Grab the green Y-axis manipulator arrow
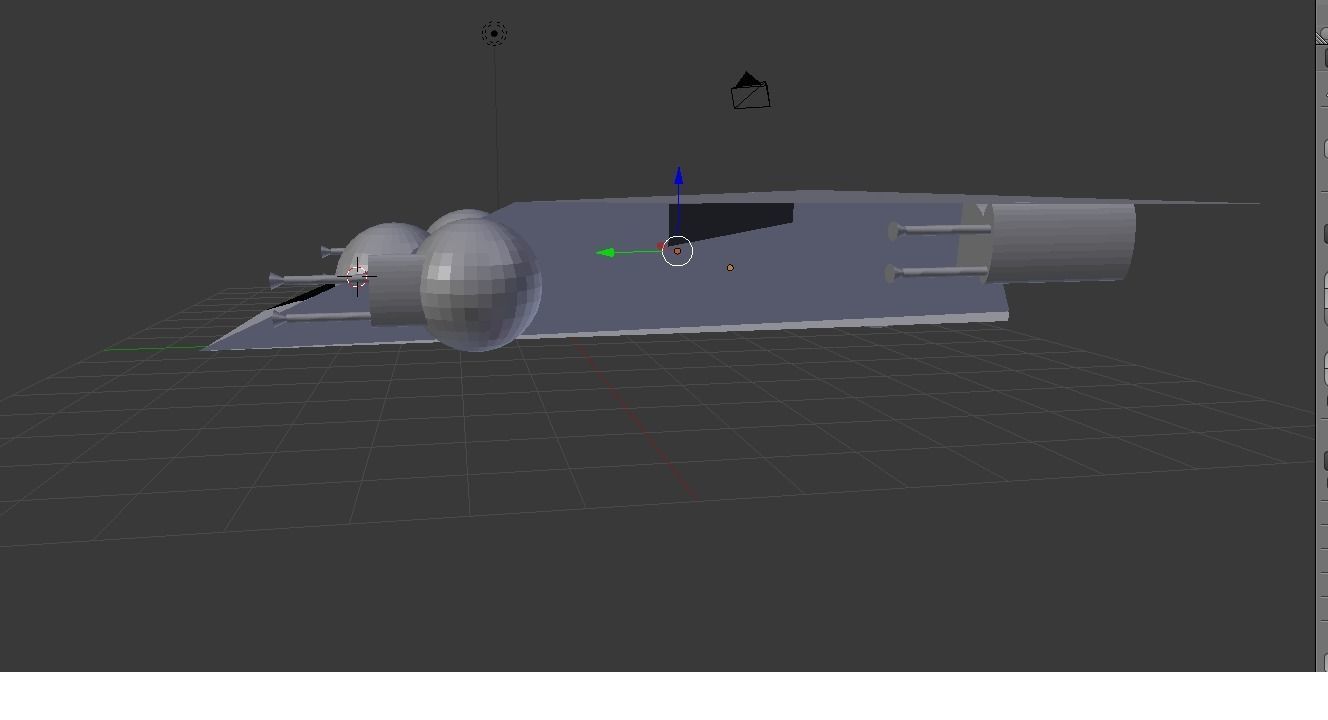This screenshot has height=720, width=1328. pyautogui.click(x=606, y=253)
